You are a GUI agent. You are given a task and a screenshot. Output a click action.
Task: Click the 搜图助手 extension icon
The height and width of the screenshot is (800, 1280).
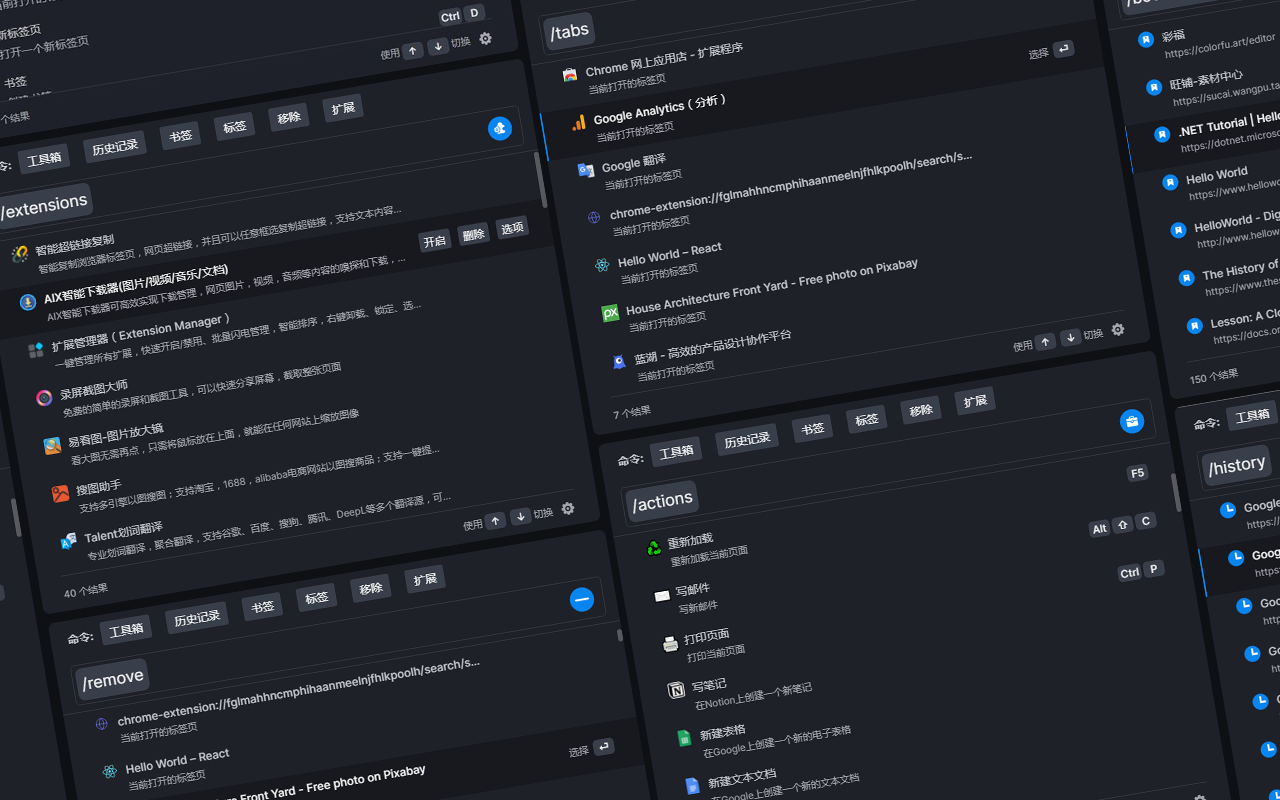(x=60, y=493)
